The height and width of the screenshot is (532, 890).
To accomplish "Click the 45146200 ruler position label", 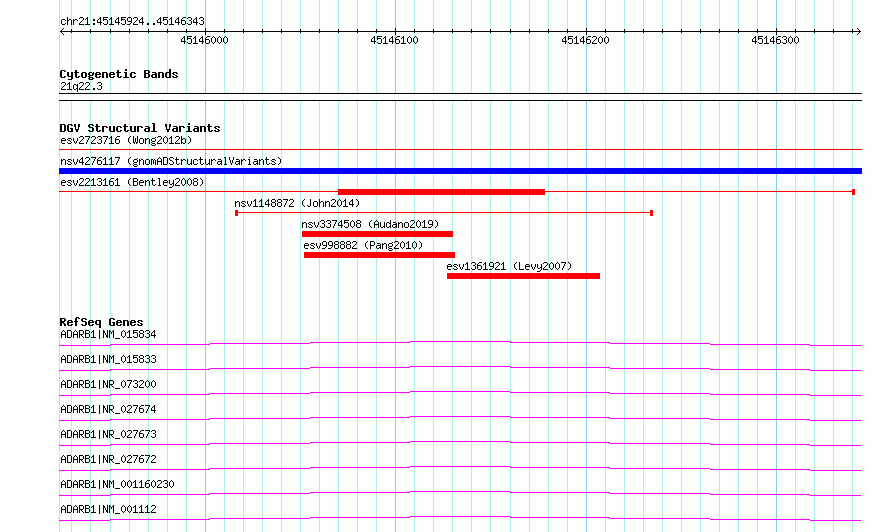I will click(x=585, y=40).
